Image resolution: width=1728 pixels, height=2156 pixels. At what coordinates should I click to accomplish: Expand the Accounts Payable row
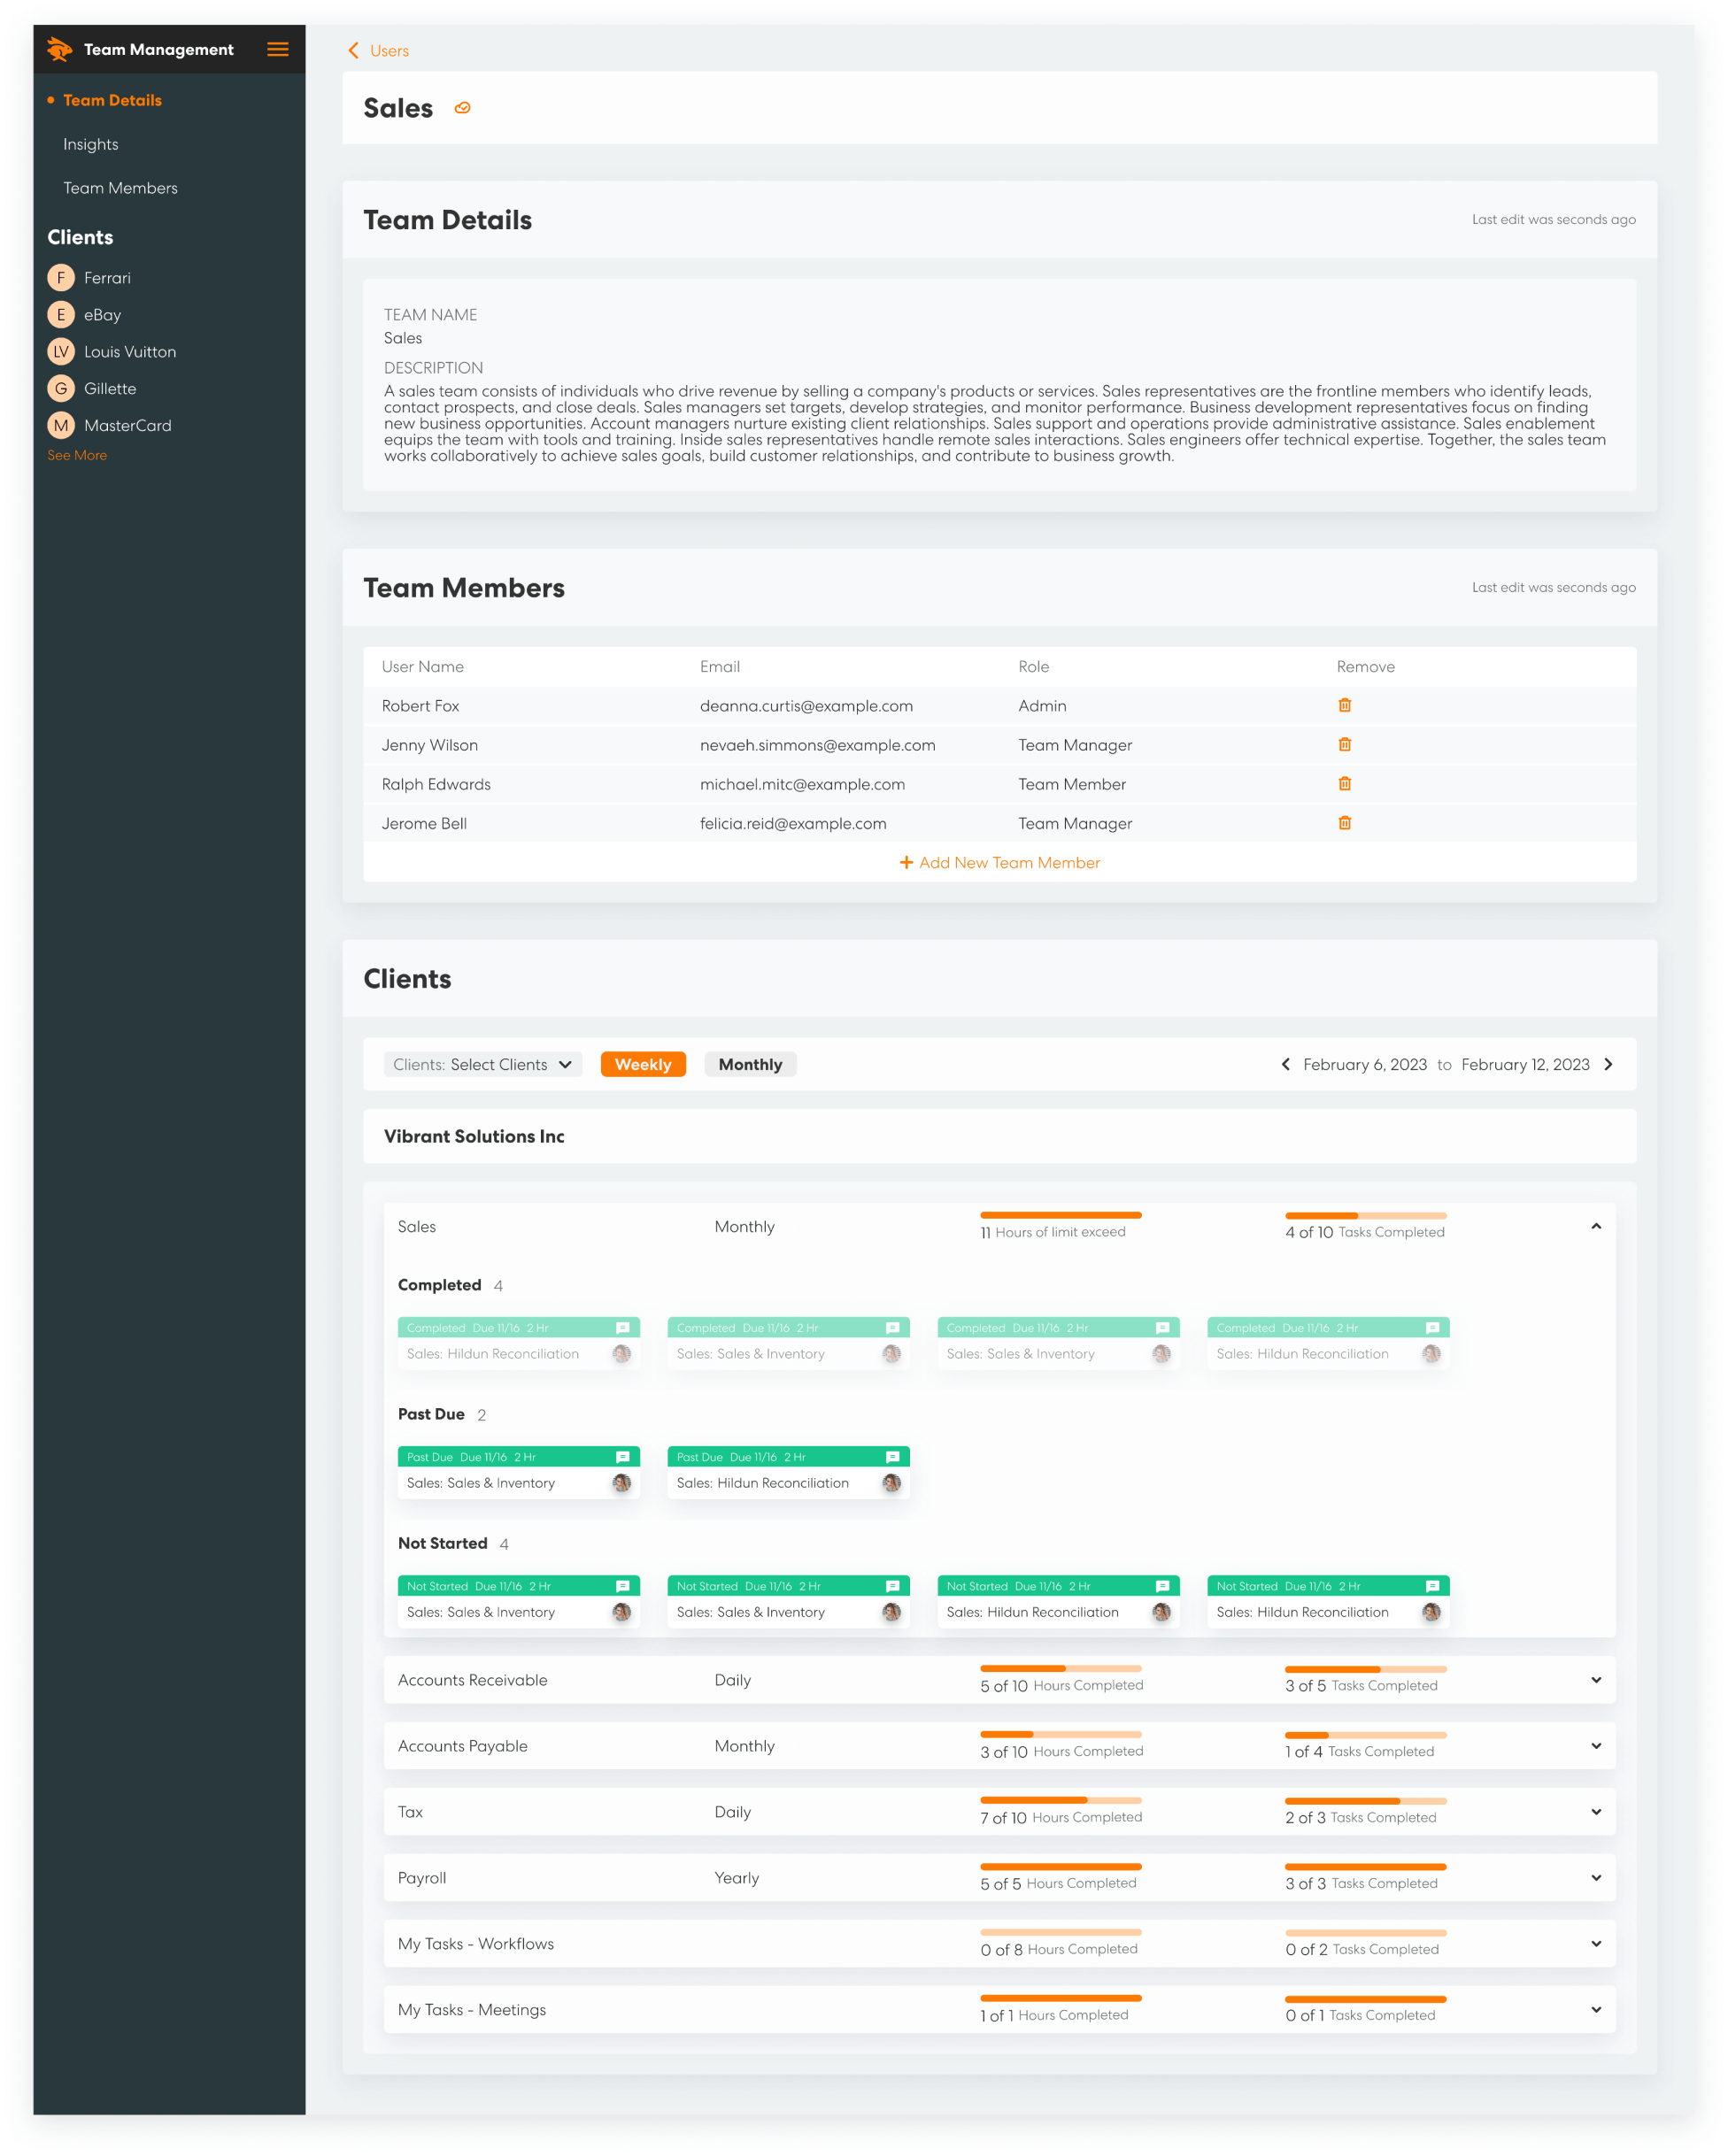(x=1596, y=1746)
